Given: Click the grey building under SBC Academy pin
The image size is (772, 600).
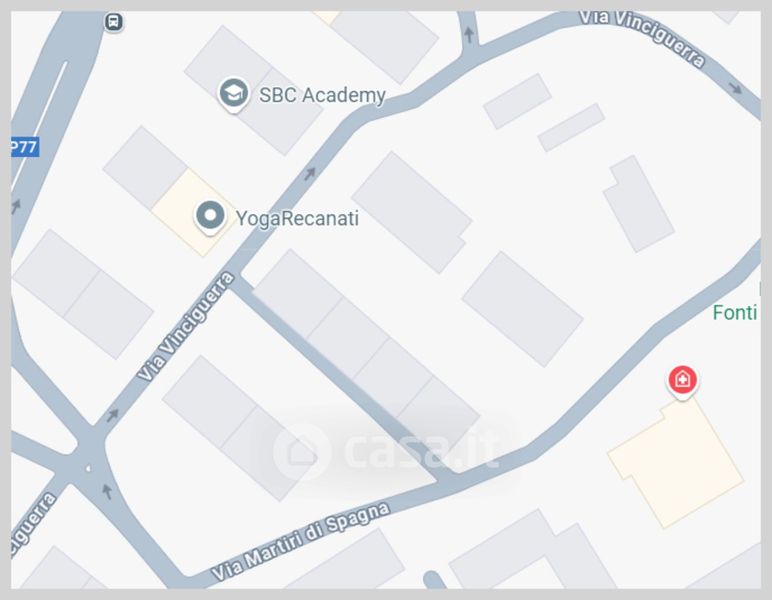Looking at the screenshot, I should [x=254, y=90].
